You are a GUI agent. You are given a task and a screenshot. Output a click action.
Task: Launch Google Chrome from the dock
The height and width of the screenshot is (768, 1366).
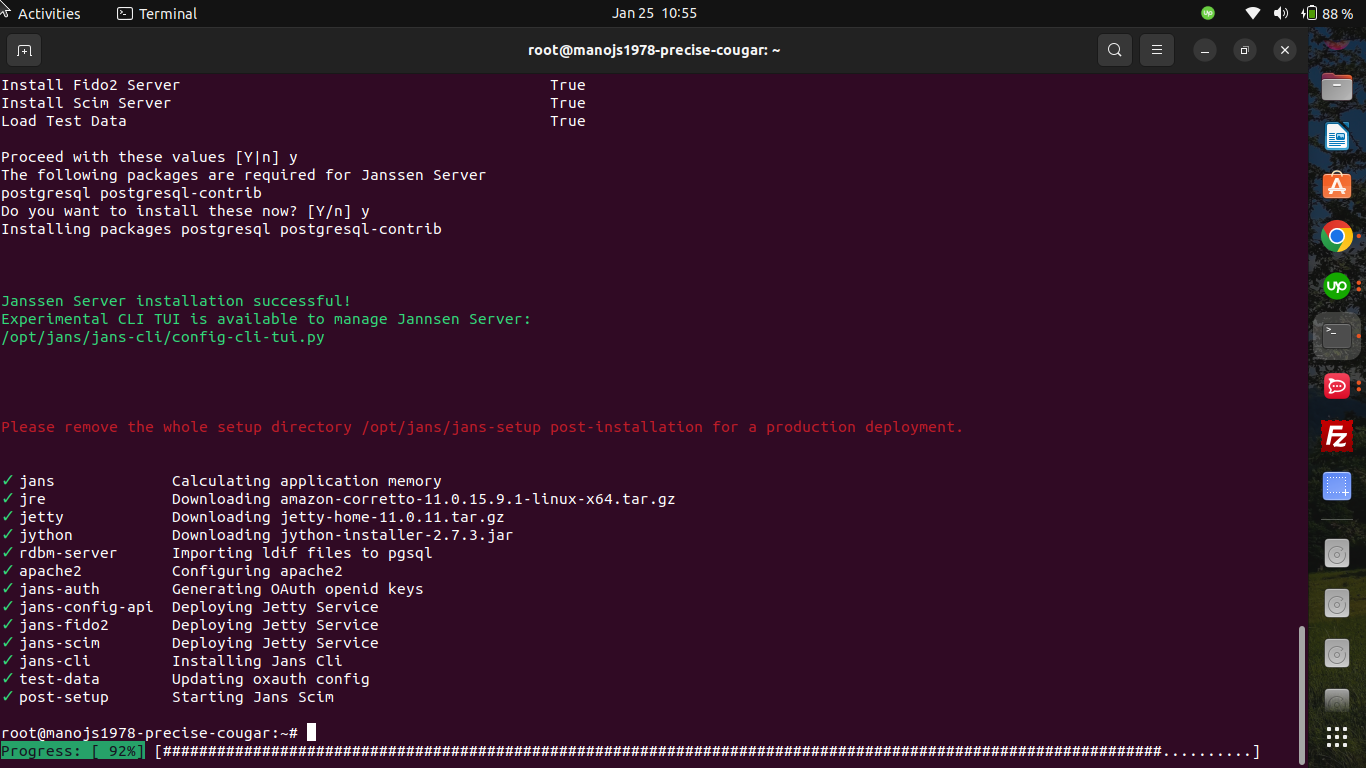(x=1337, y=236)
